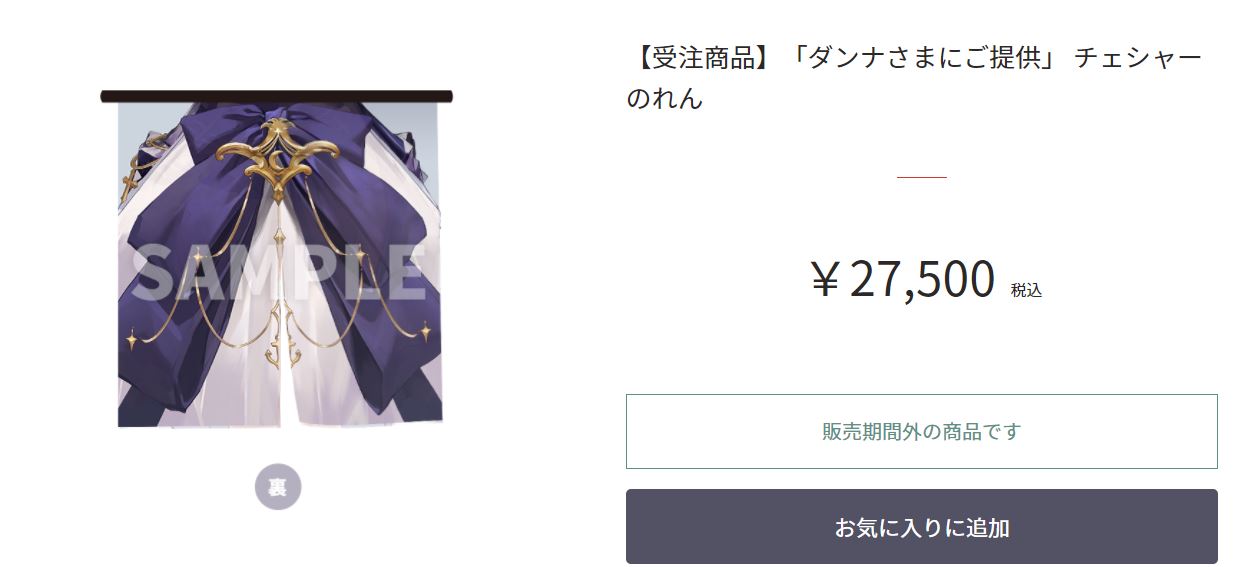Image resolution: width=1242 pixels, height=567 pixels.
Task: Click the left purple ribbon tail
Action: coord(170,320)
